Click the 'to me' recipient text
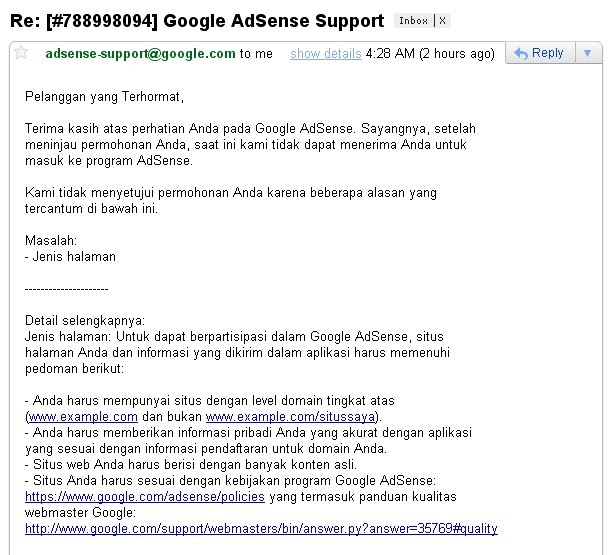 click(256, 53)
